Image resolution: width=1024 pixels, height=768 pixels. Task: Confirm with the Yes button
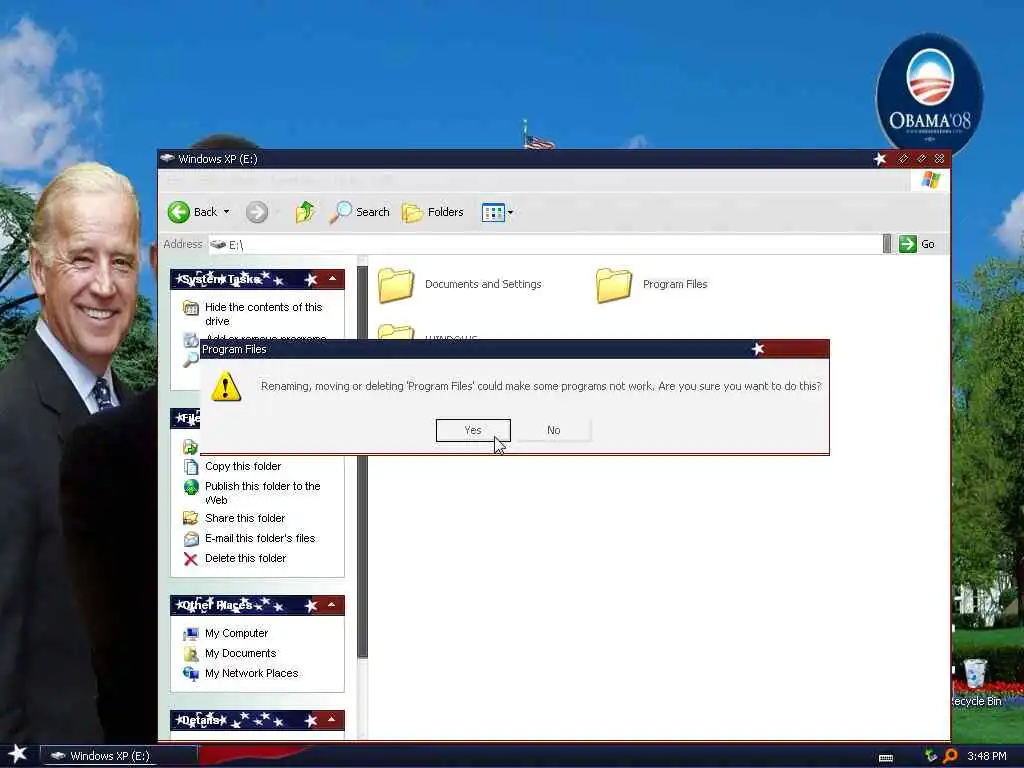pos(473,430)
